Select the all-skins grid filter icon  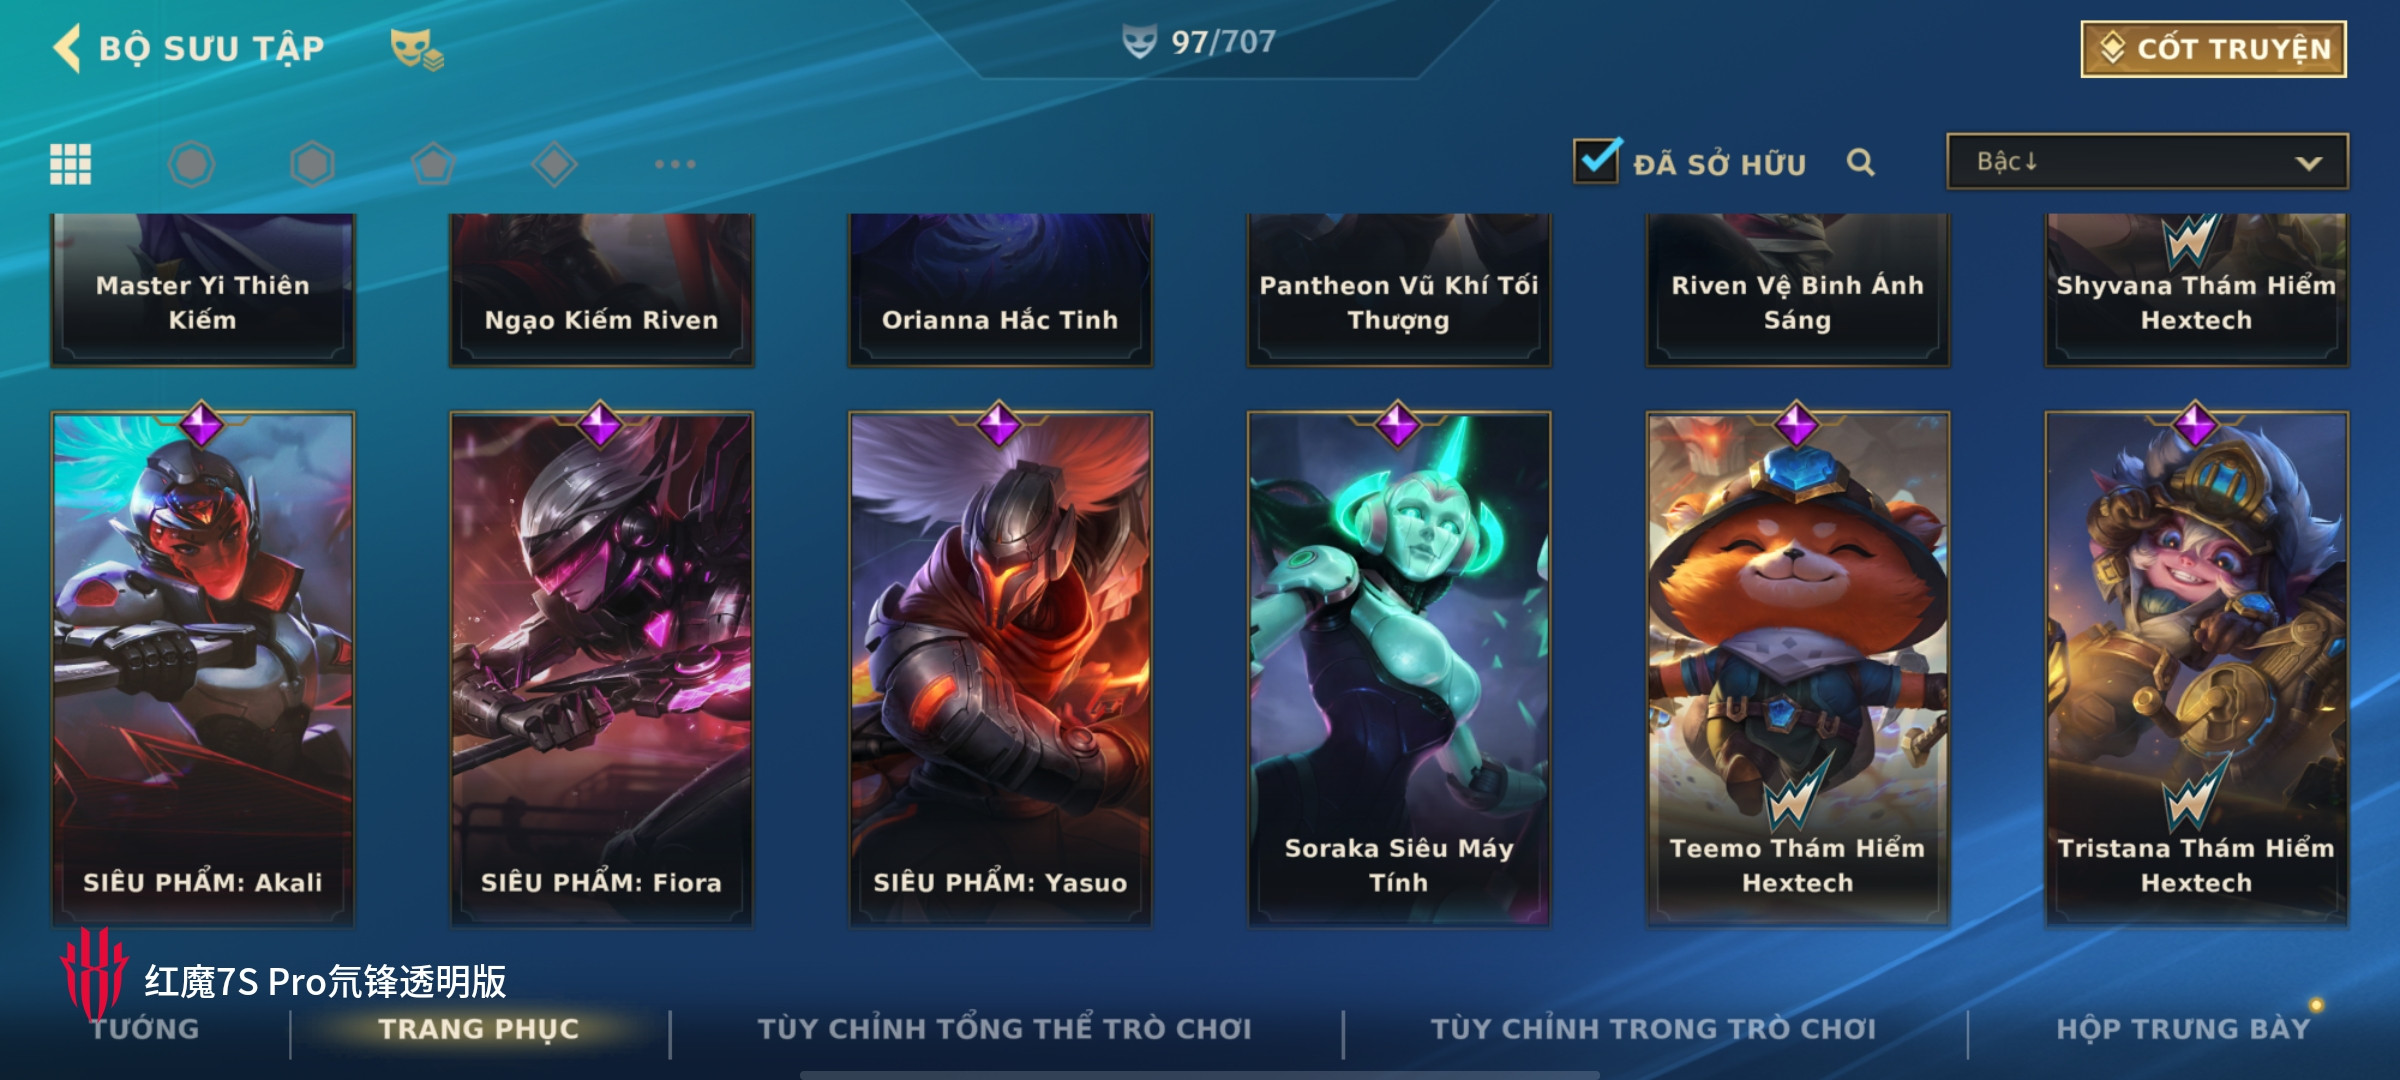pos(70,164)
